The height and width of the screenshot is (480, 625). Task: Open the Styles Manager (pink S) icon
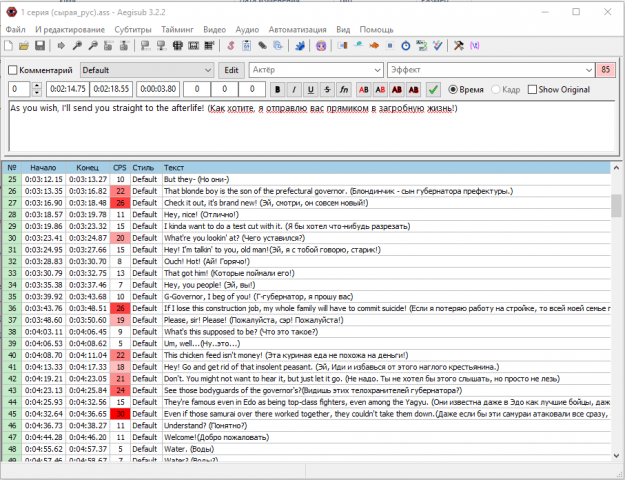click(231, 46)
